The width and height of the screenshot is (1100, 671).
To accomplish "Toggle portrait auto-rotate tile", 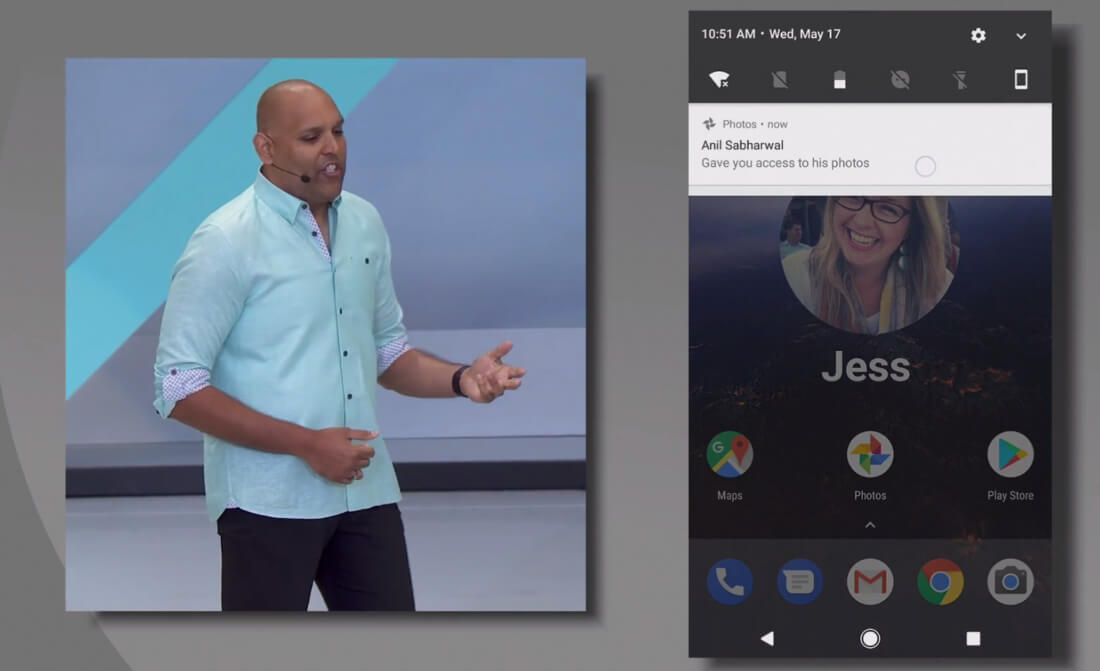I will [1021, 79].
